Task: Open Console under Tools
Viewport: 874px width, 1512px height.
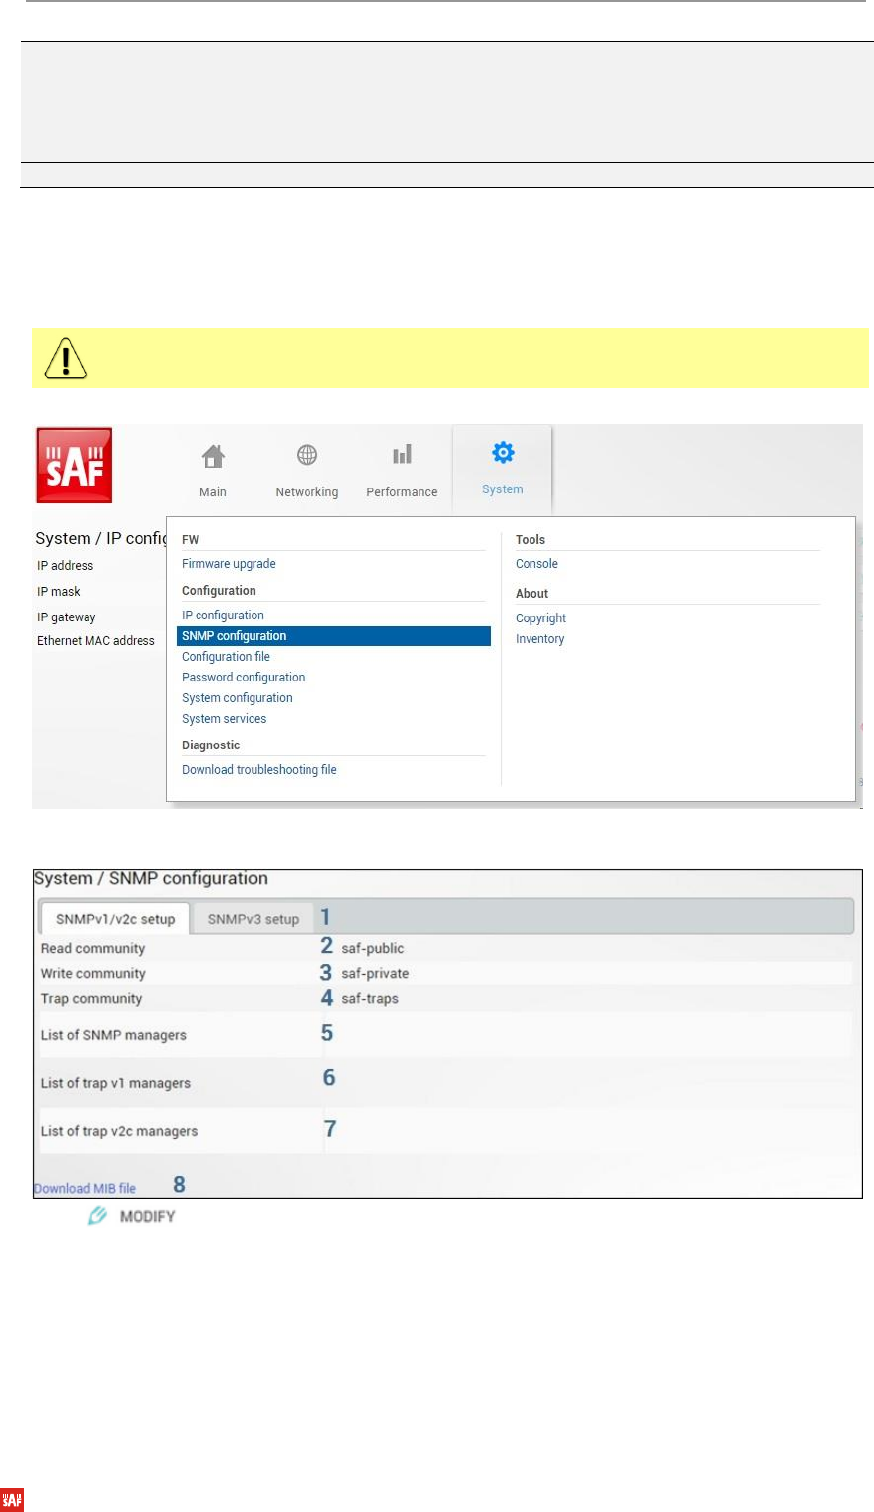Action: (537, 564)
